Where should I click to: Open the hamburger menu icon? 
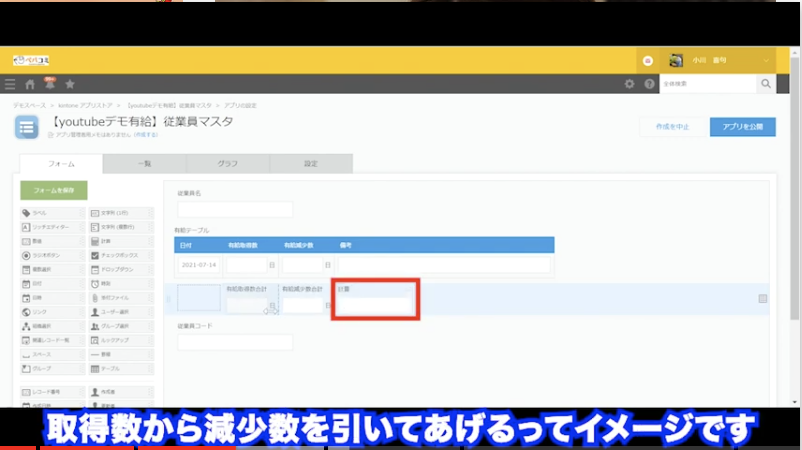tap(10, 84)
